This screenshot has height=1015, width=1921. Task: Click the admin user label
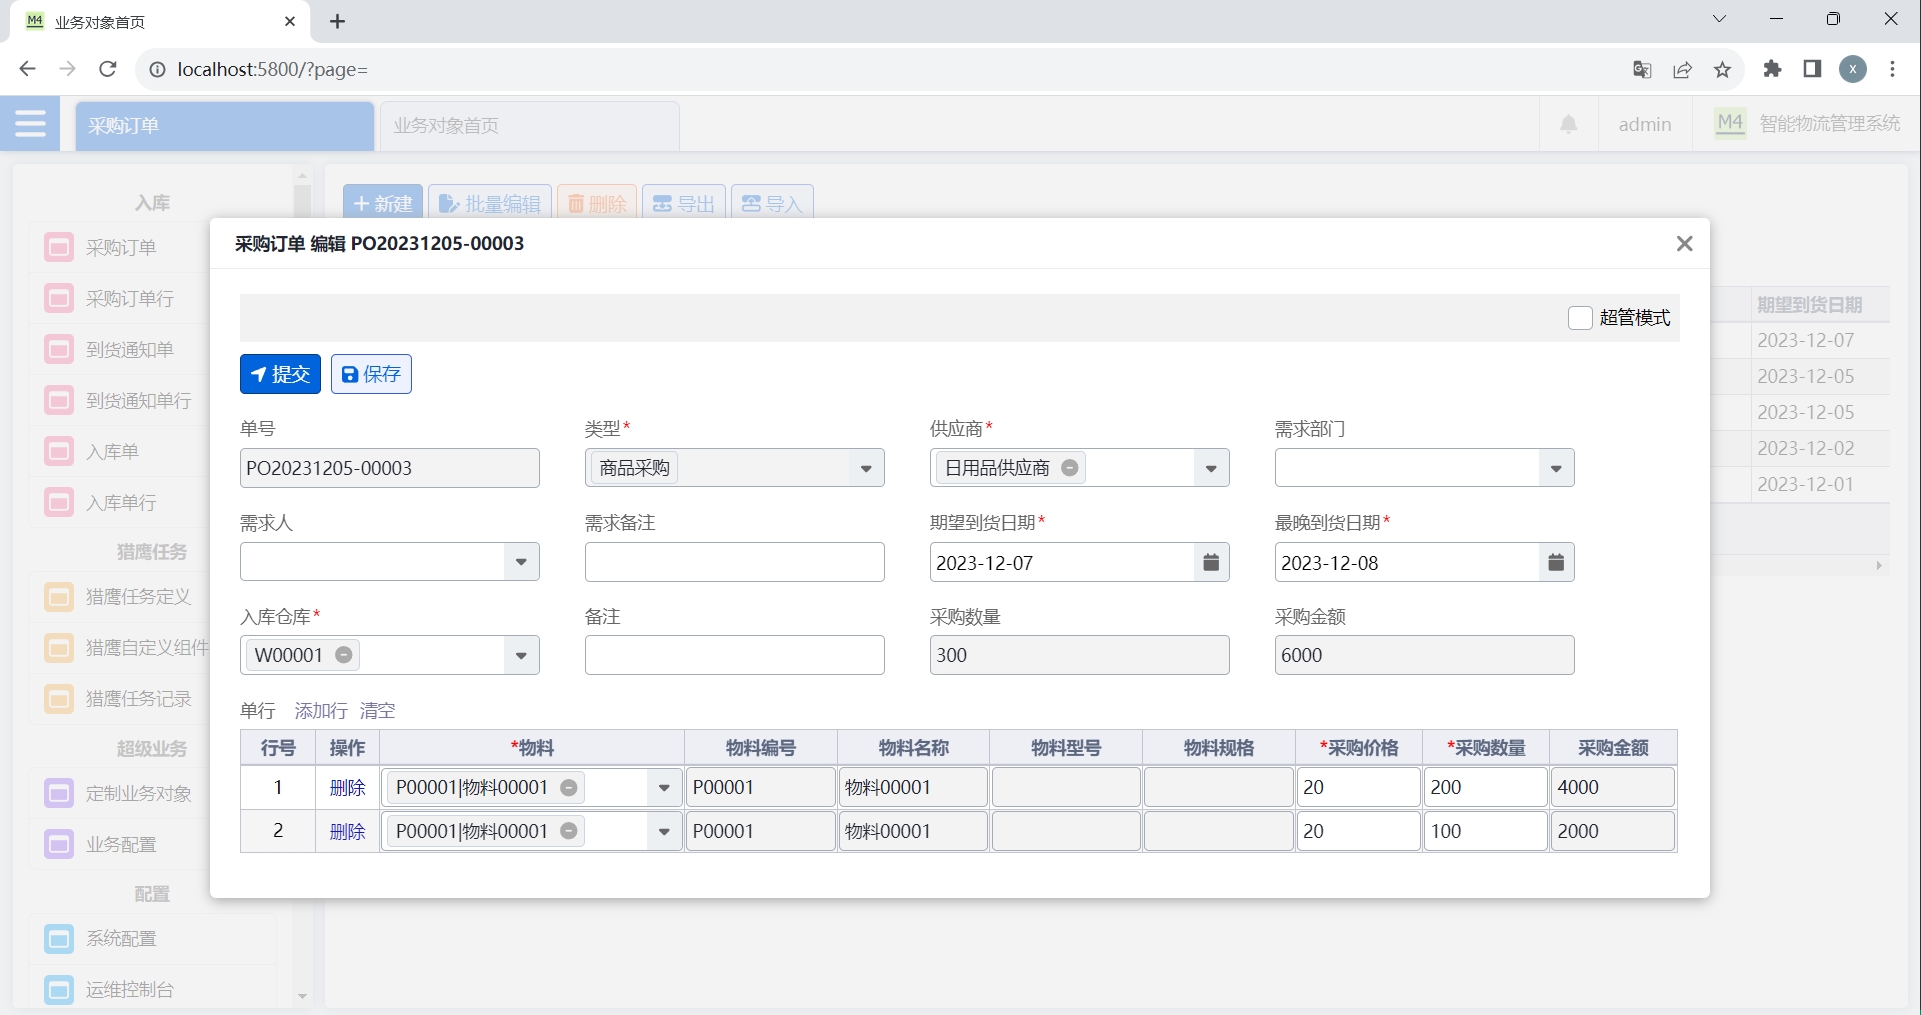click(1645, 124)
